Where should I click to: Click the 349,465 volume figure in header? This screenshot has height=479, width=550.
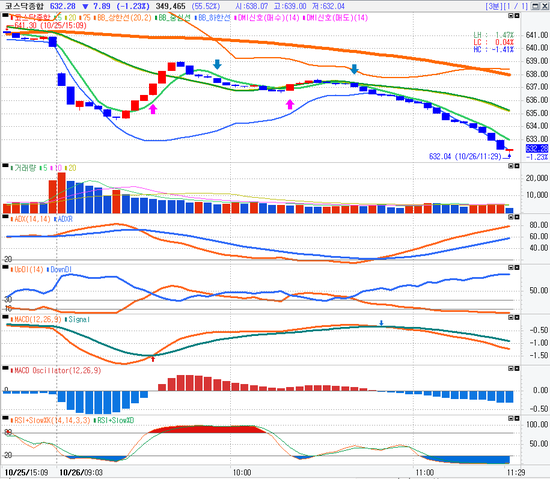[170, 6]
